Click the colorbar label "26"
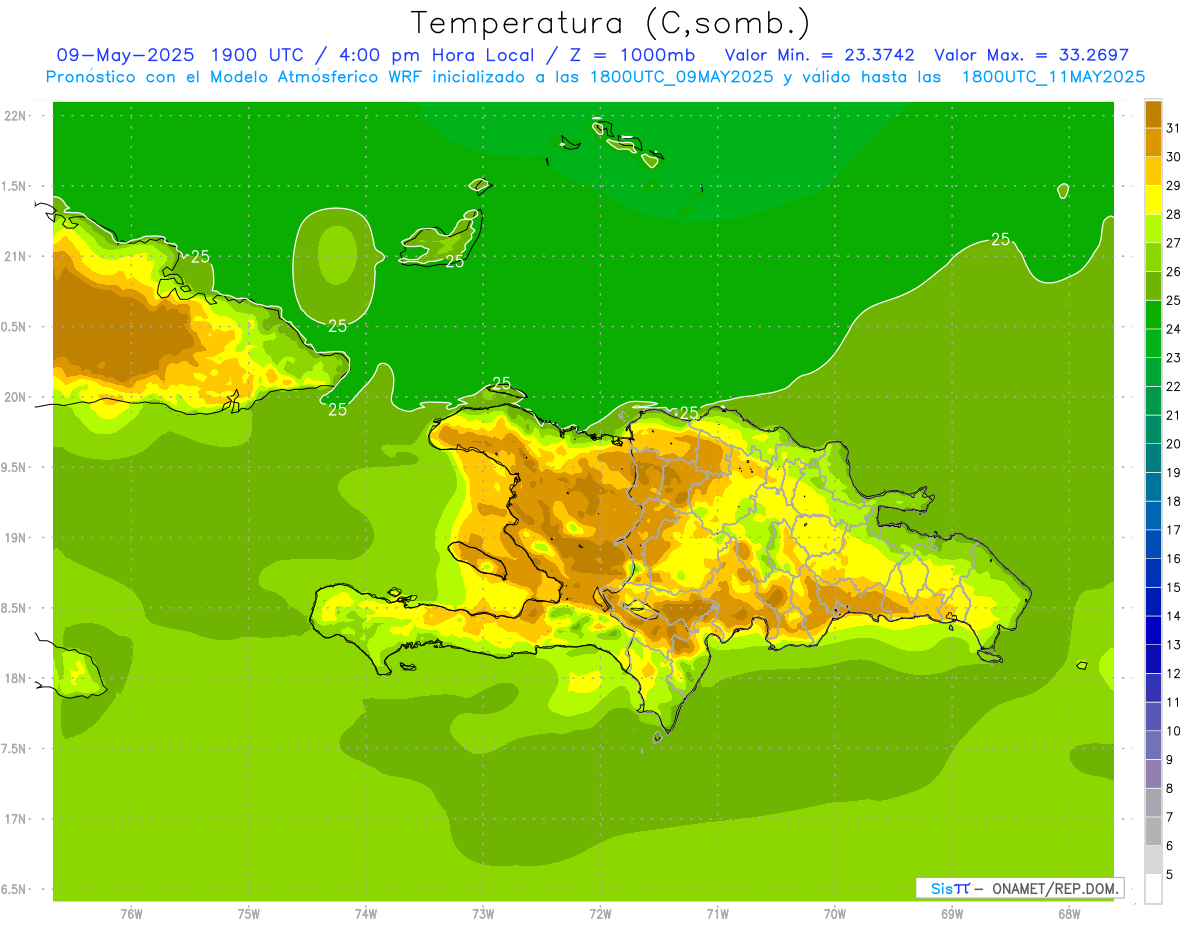Viewport: 1200px width, 927px height. click(1173, 272)
